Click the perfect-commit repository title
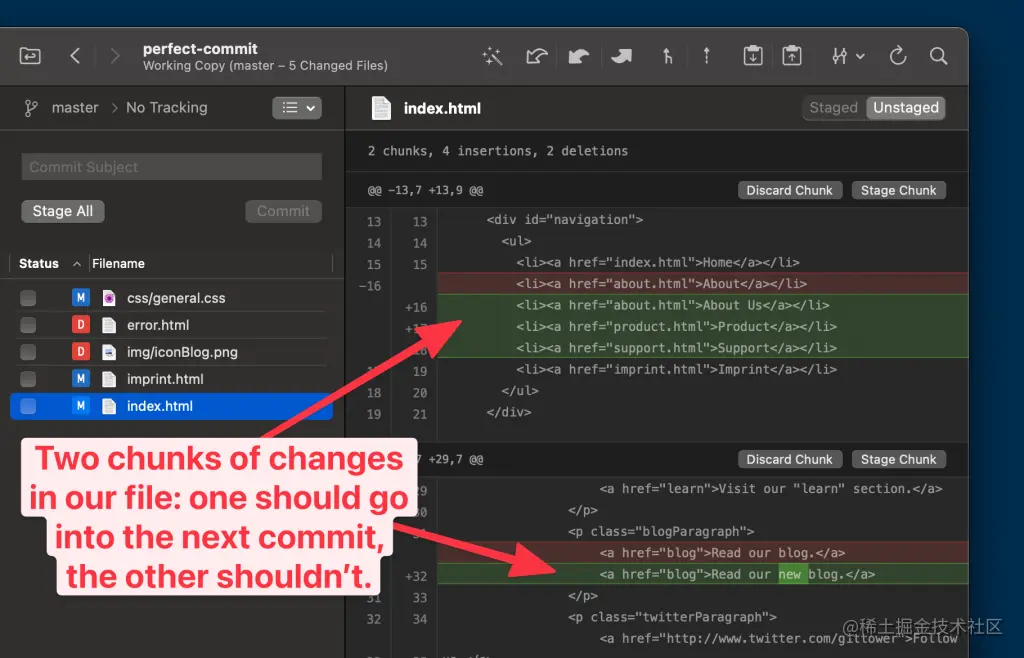This screenshot has width=1024, height=658. pos(200,49)
